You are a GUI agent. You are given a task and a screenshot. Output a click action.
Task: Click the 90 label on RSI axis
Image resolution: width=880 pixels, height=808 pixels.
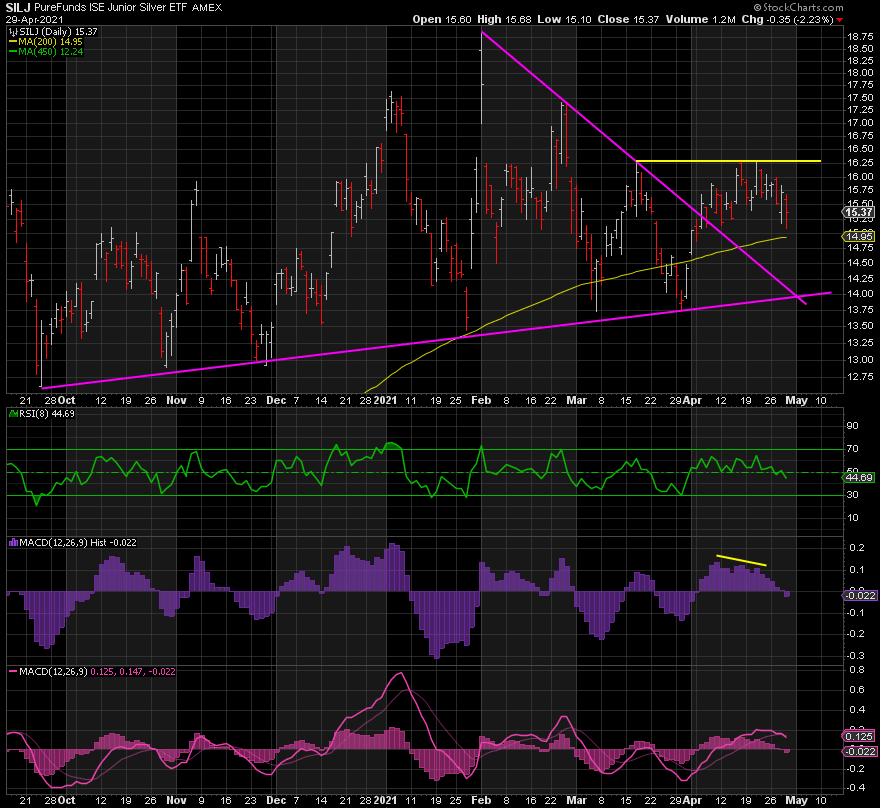coord(852,426)
